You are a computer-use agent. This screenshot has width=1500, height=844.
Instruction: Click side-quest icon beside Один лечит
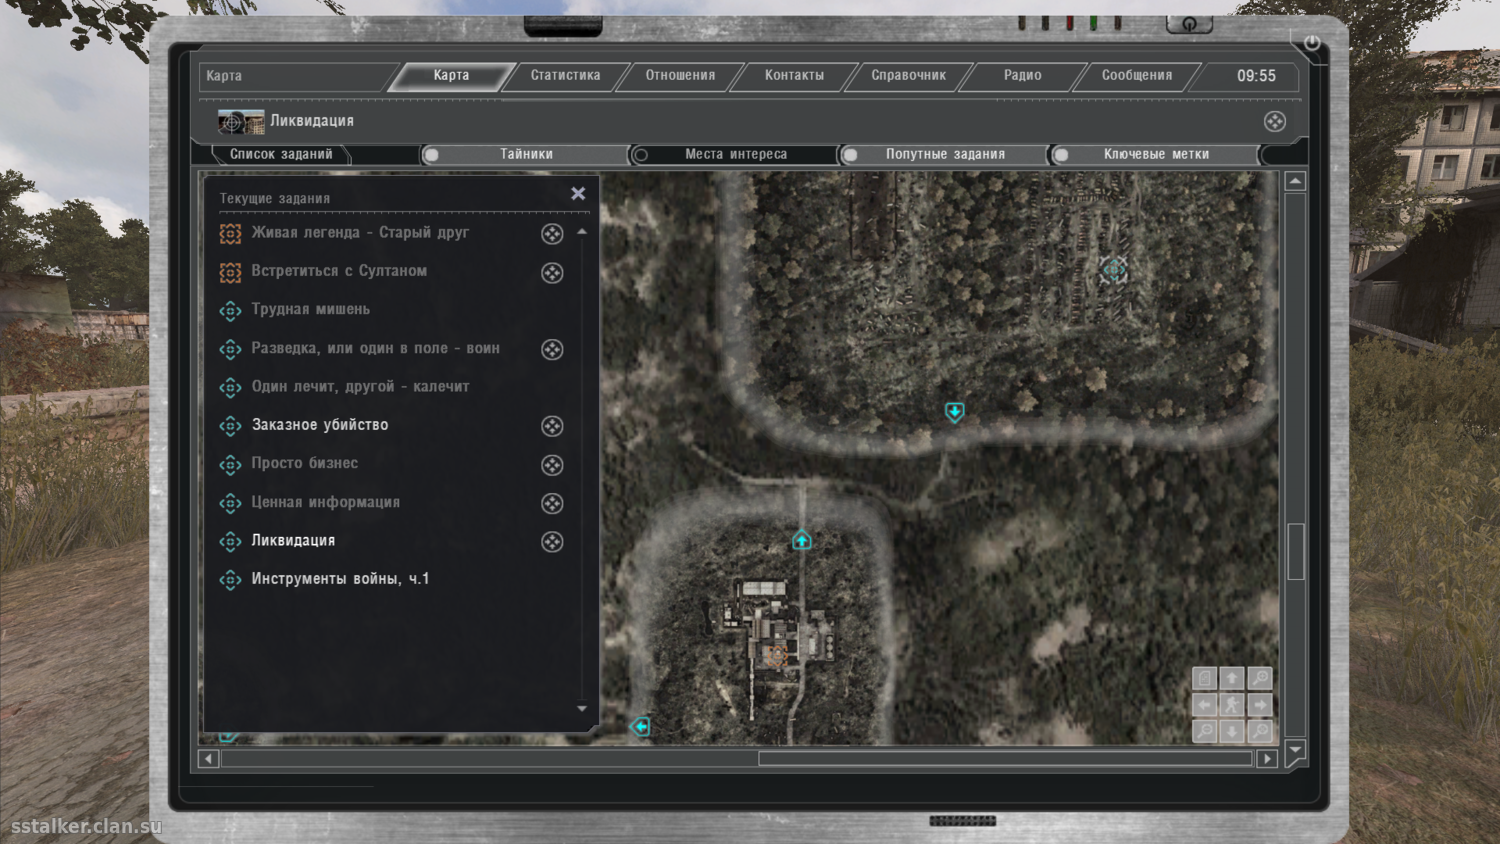pyautogui.click(x=230, y=388)
